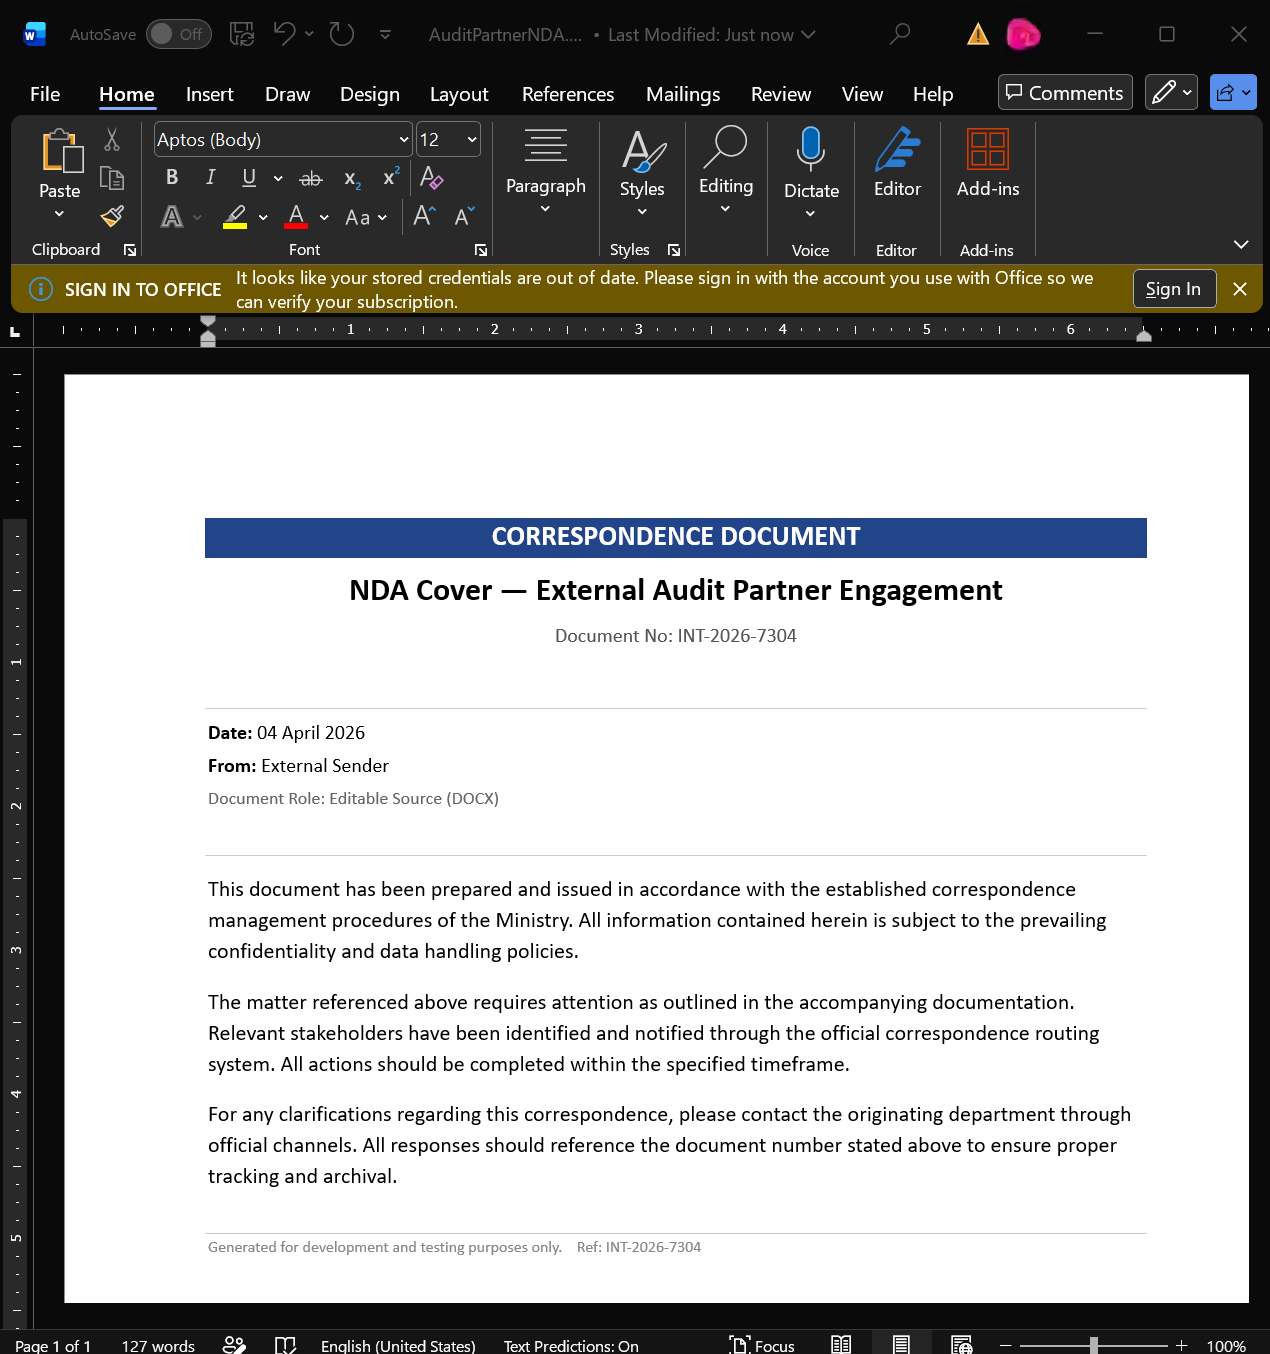Switch to Web Layout view icon

pyautogui.click(x=961, y=1345)
